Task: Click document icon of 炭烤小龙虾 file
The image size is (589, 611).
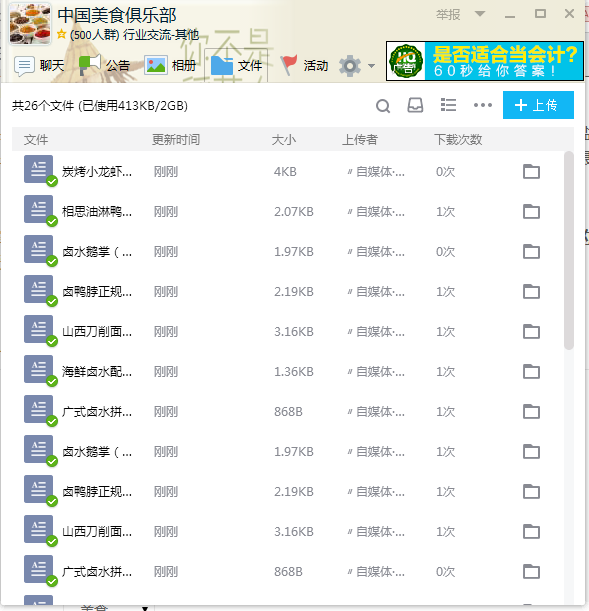Action: click(39, 170)
